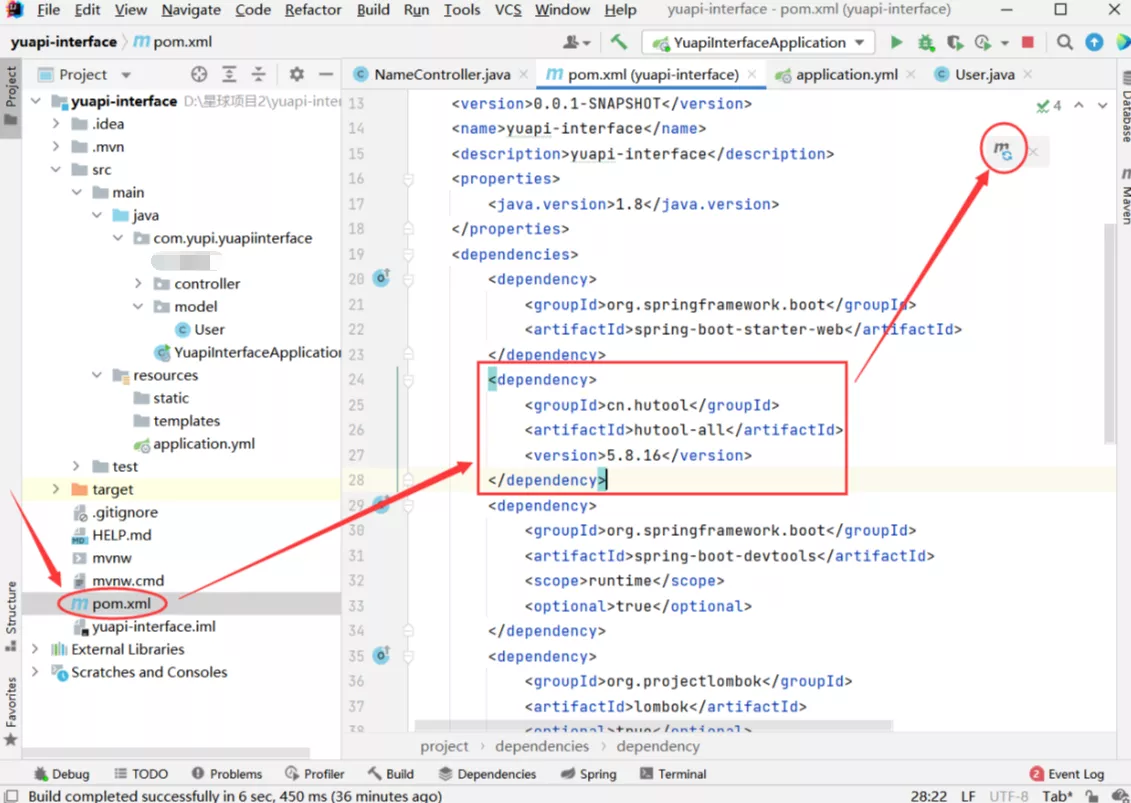This screenshot has width=1131, height=803.
Task: Click the gutter icon on line 35
Action: tap(382, 655)
